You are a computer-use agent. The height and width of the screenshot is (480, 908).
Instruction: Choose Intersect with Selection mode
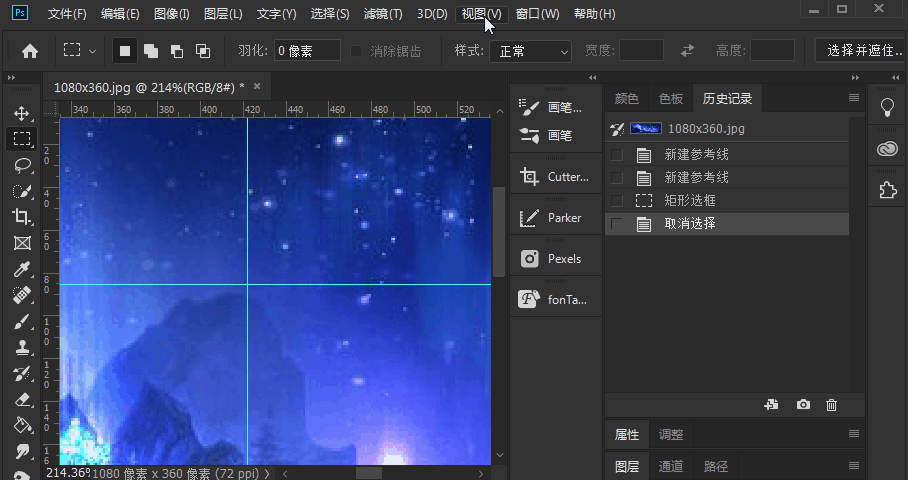[203, 51]
